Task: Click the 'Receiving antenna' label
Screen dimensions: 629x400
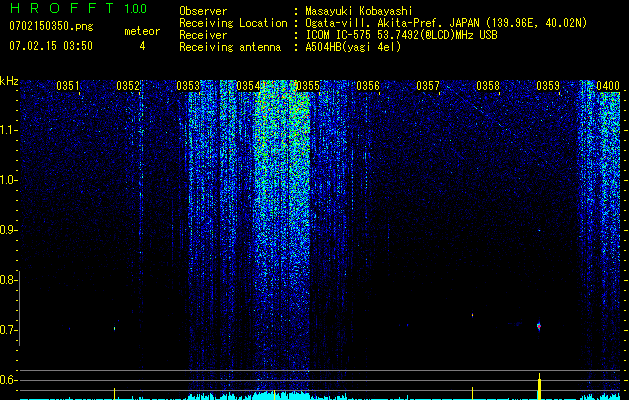Action: click(230, 47)
